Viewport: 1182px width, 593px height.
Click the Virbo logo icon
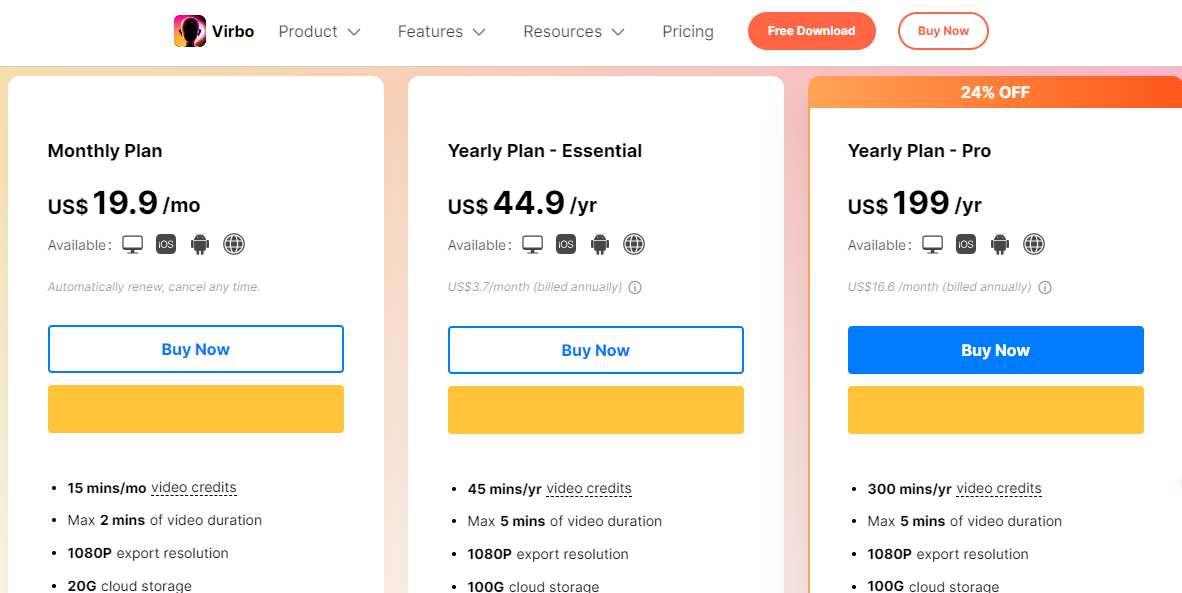(189, 30)
